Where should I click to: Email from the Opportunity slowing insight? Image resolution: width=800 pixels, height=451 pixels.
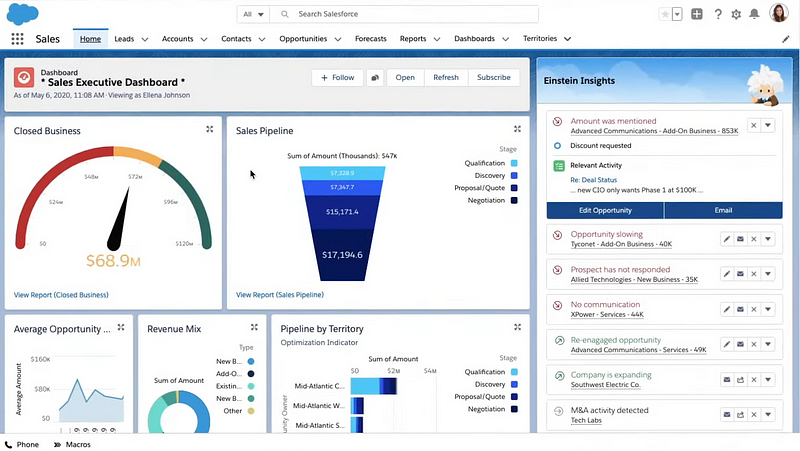click(x=740, y=239)
